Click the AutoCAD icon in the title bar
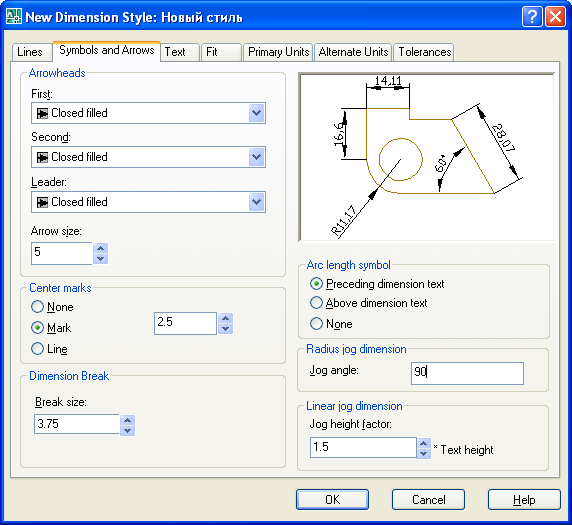 14,16
